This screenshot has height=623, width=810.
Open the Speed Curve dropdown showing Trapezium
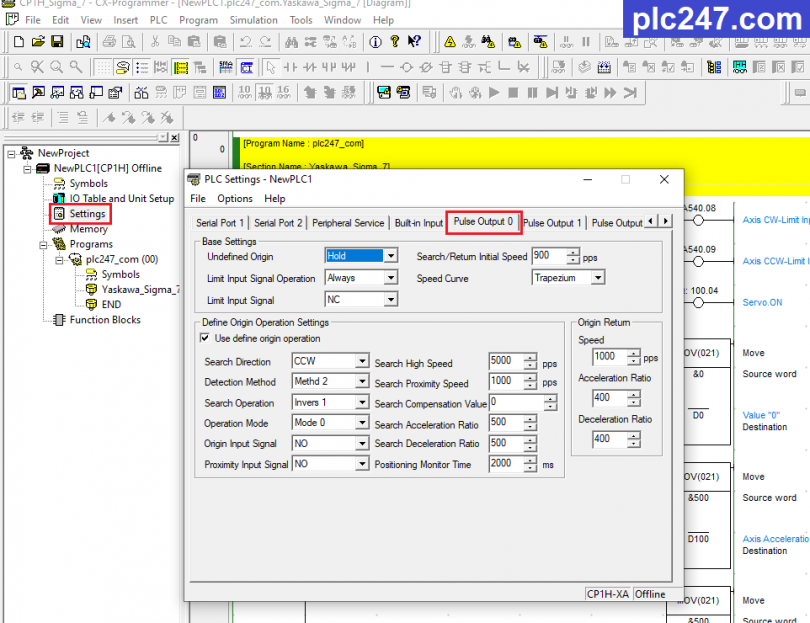coord(598,277)
